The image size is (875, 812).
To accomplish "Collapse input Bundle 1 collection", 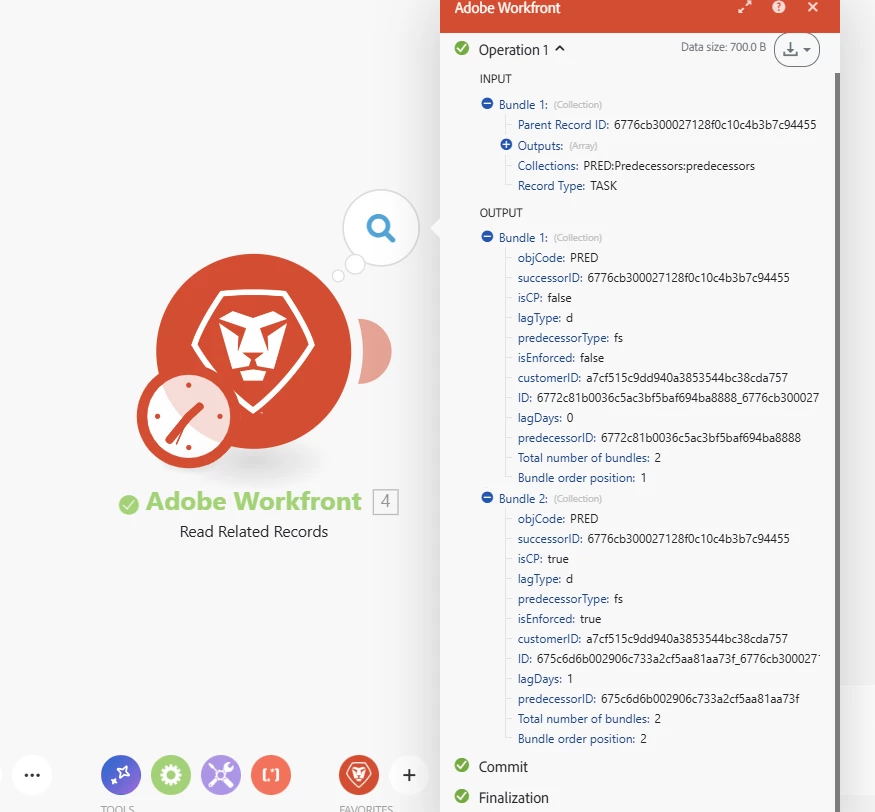I will 487,104.
